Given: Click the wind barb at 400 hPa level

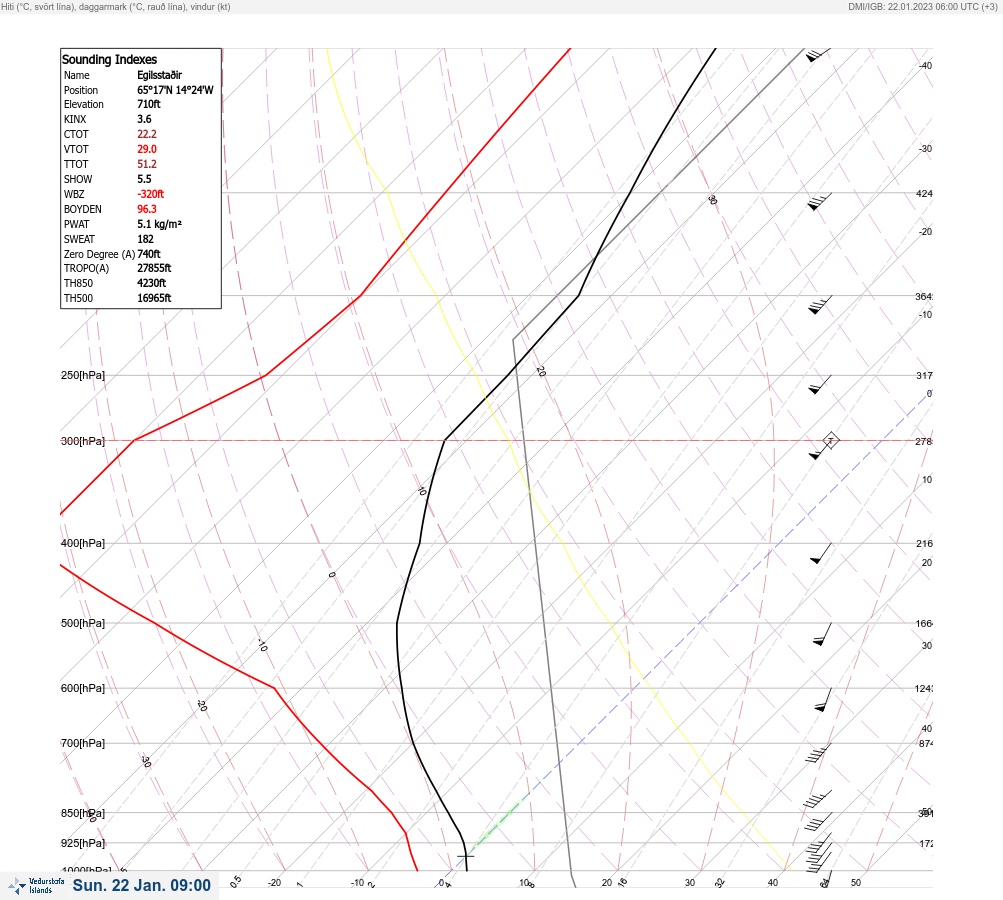Looking at the screenshot, I should [821, 554].
